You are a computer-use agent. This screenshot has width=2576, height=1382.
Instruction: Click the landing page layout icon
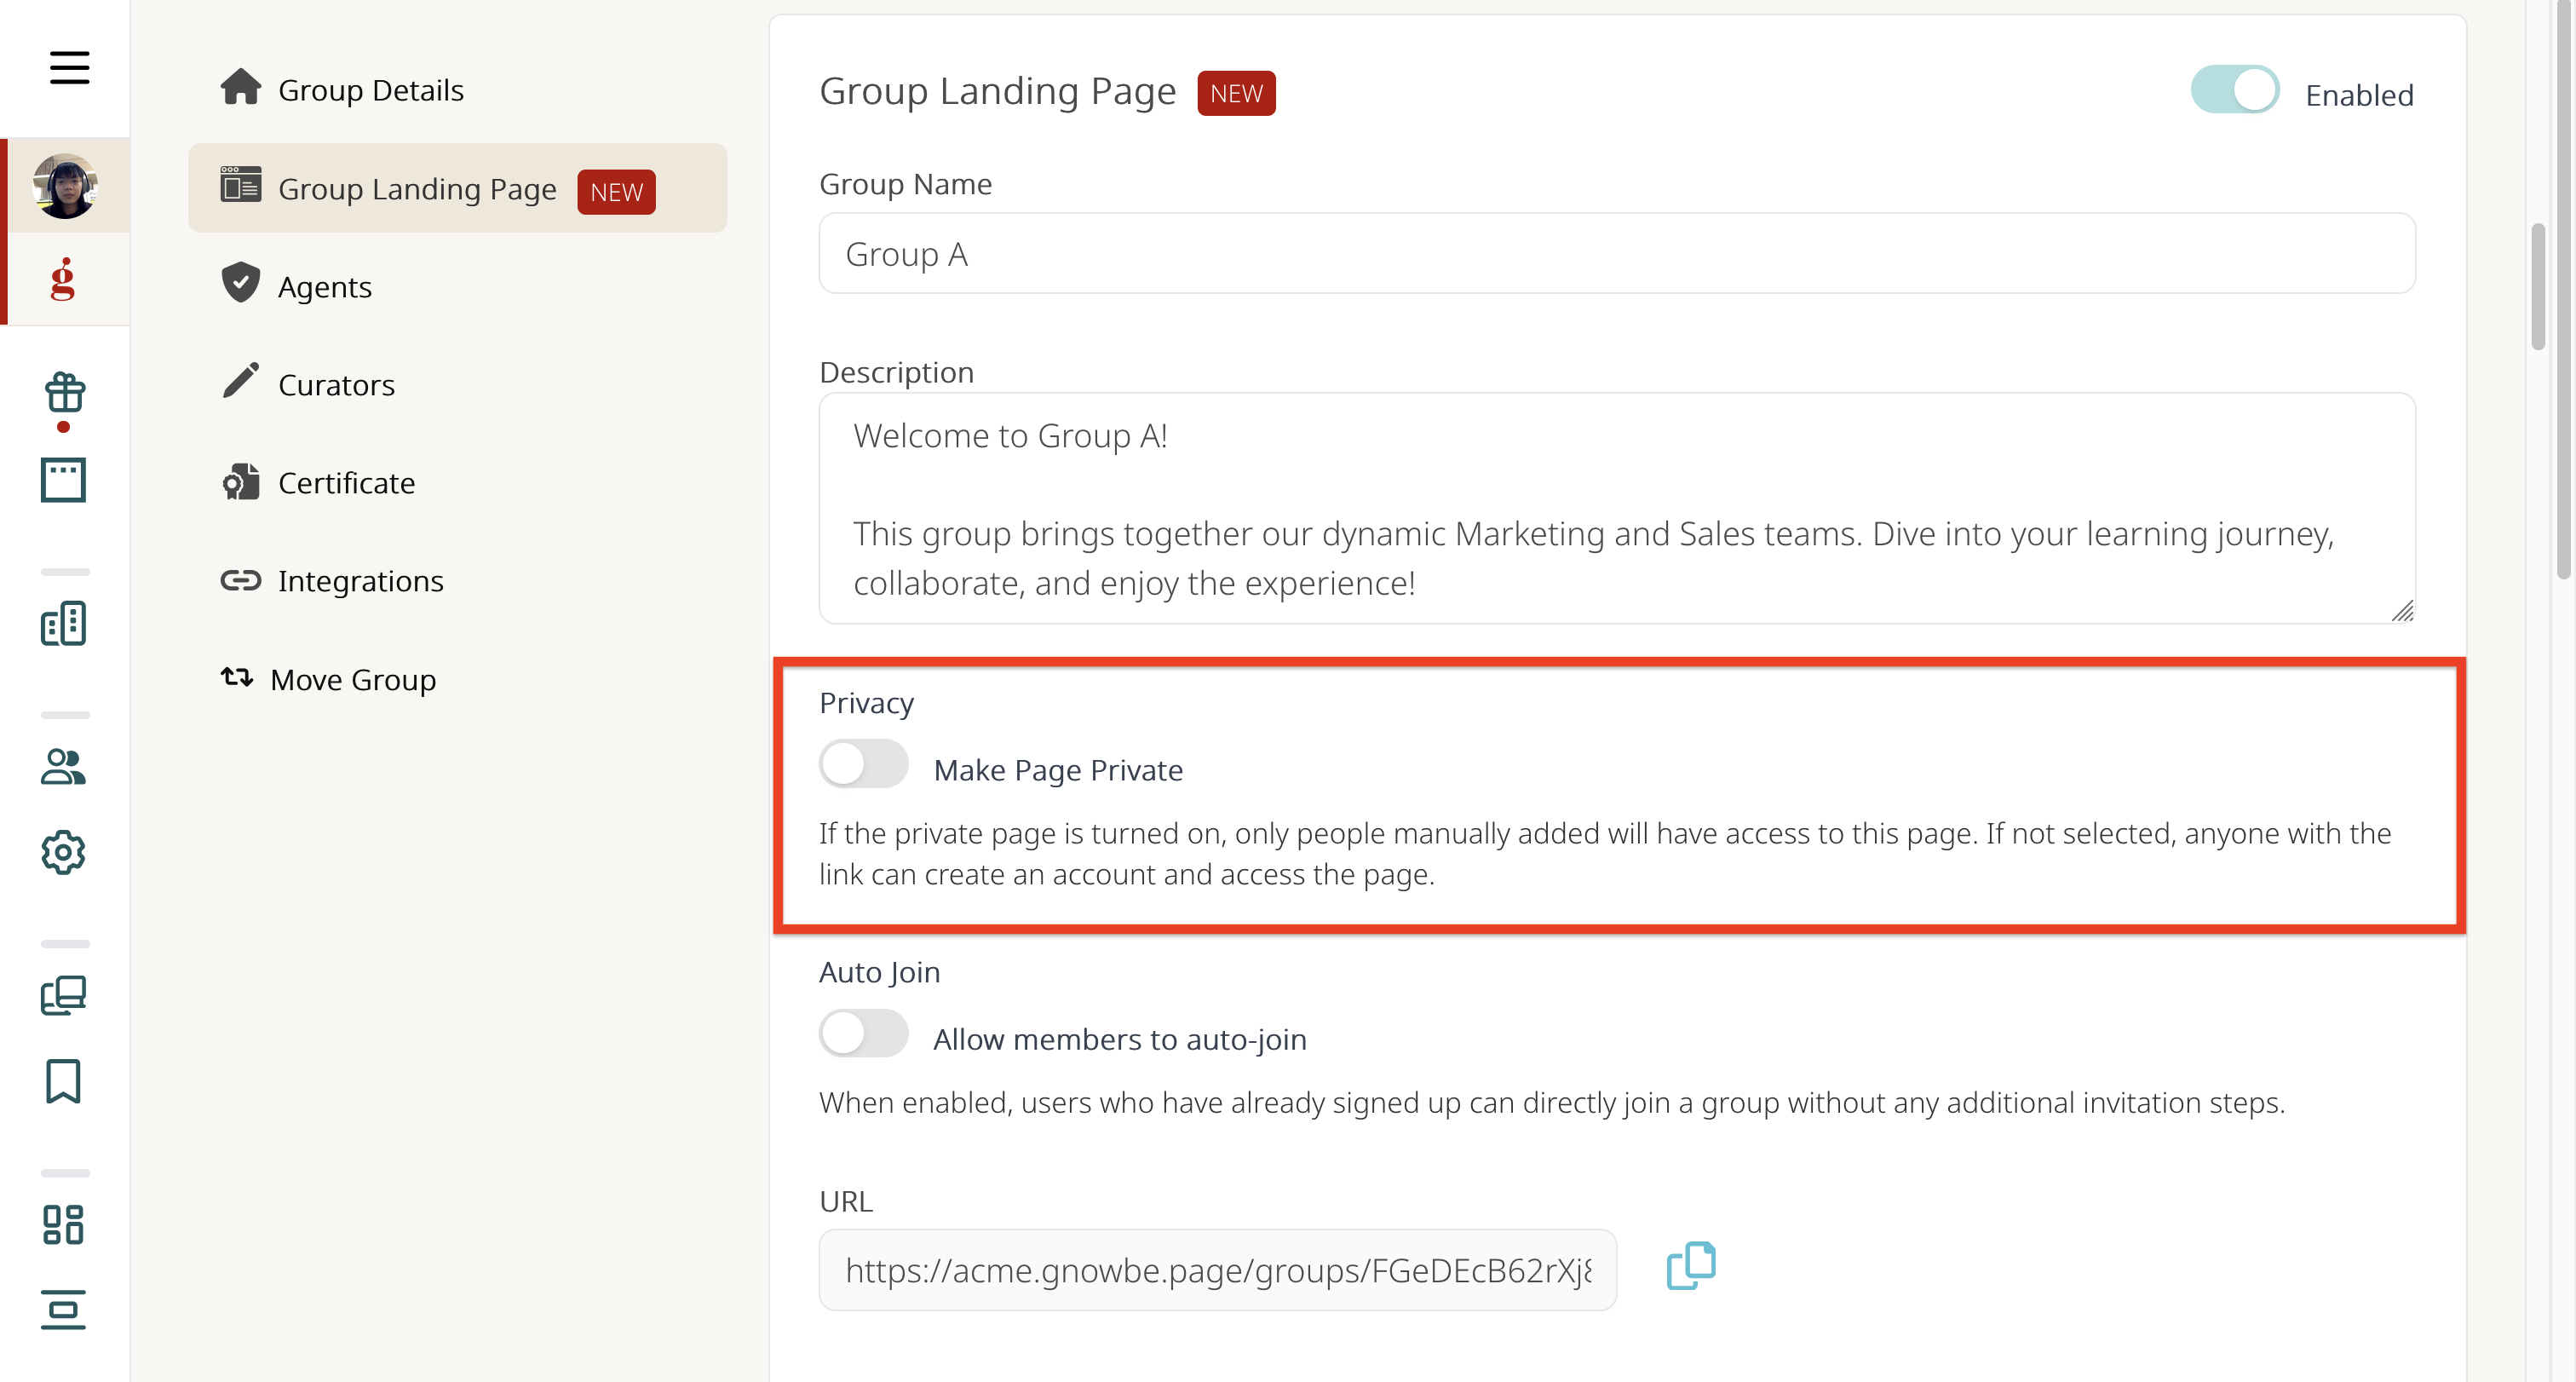coord(241,184)
